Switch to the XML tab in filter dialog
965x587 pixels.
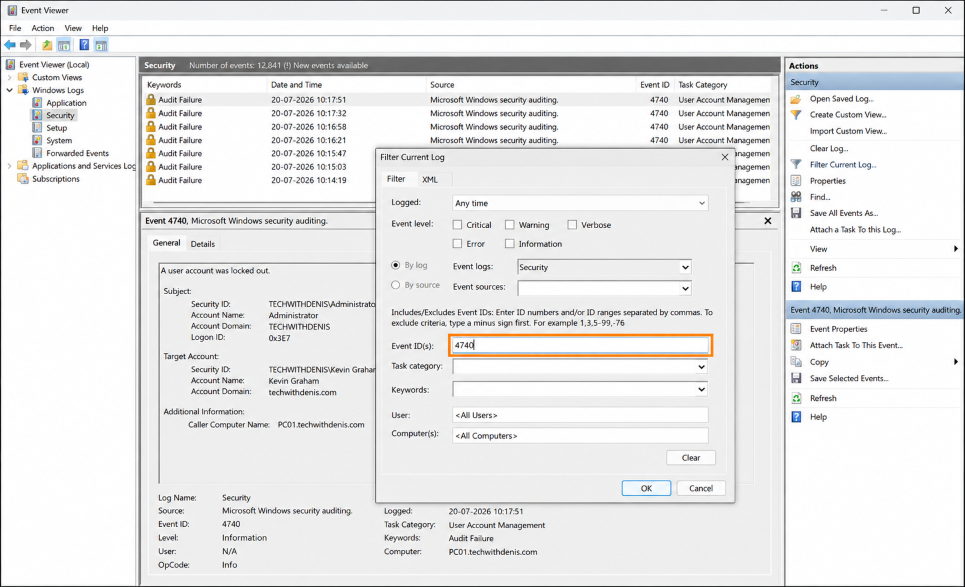(x=430, y=180)
